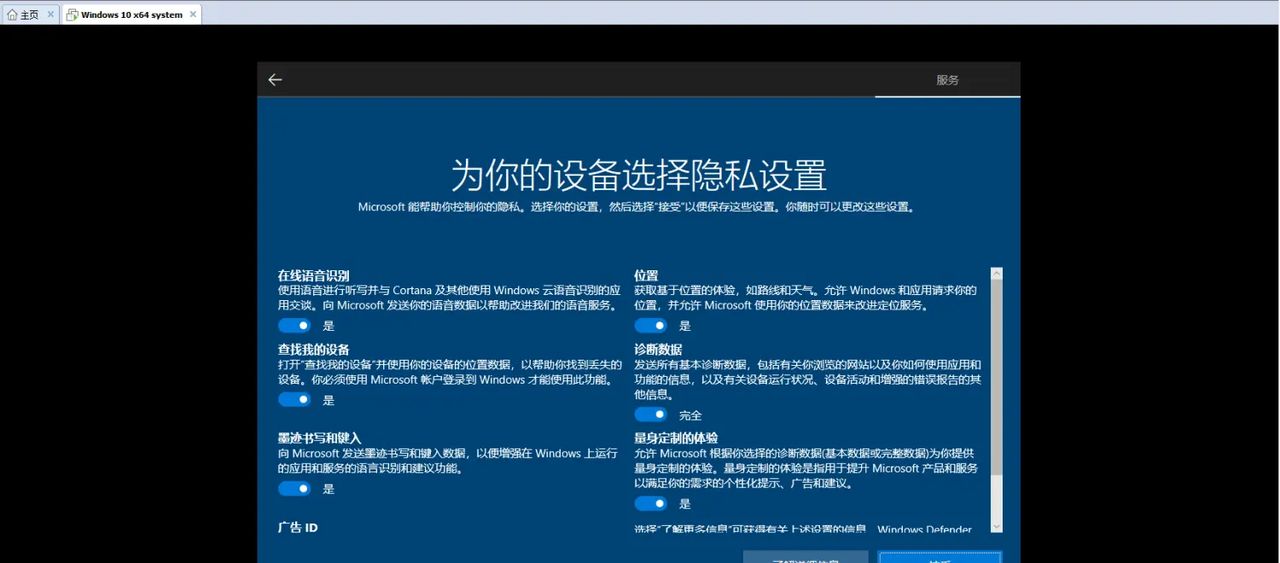Click the title 为你的设备选择隐私设置
This screenshot has height=563, width=1280.
point(638,174)
